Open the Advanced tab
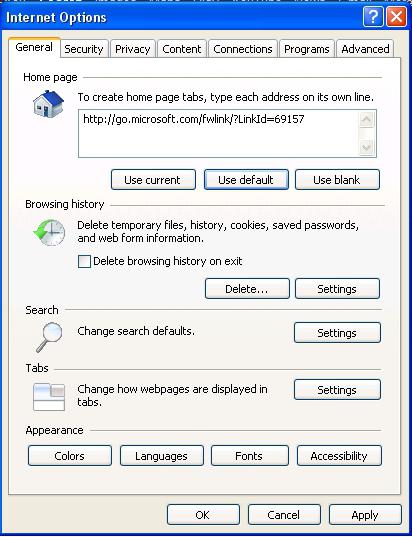The width and height of the screenshot is (412, 537). [365, 49]
